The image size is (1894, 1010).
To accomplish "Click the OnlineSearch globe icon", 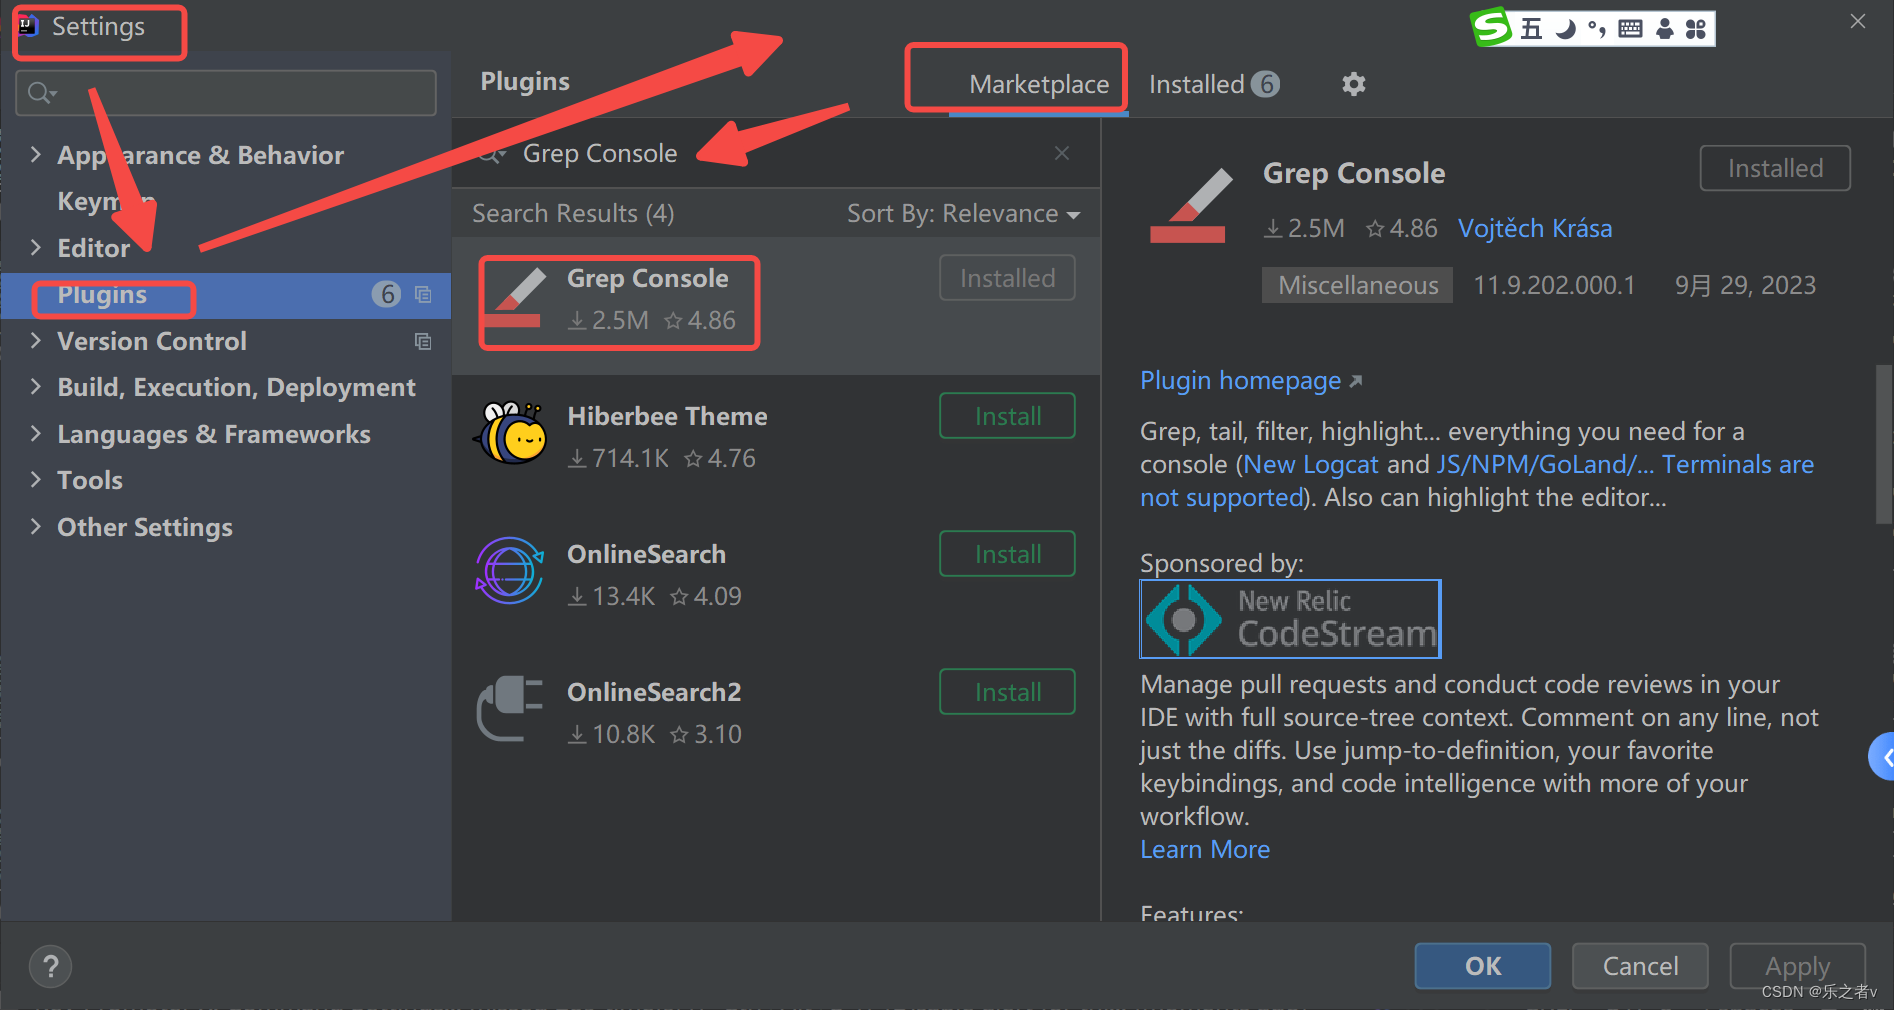I will coord(510,571).
